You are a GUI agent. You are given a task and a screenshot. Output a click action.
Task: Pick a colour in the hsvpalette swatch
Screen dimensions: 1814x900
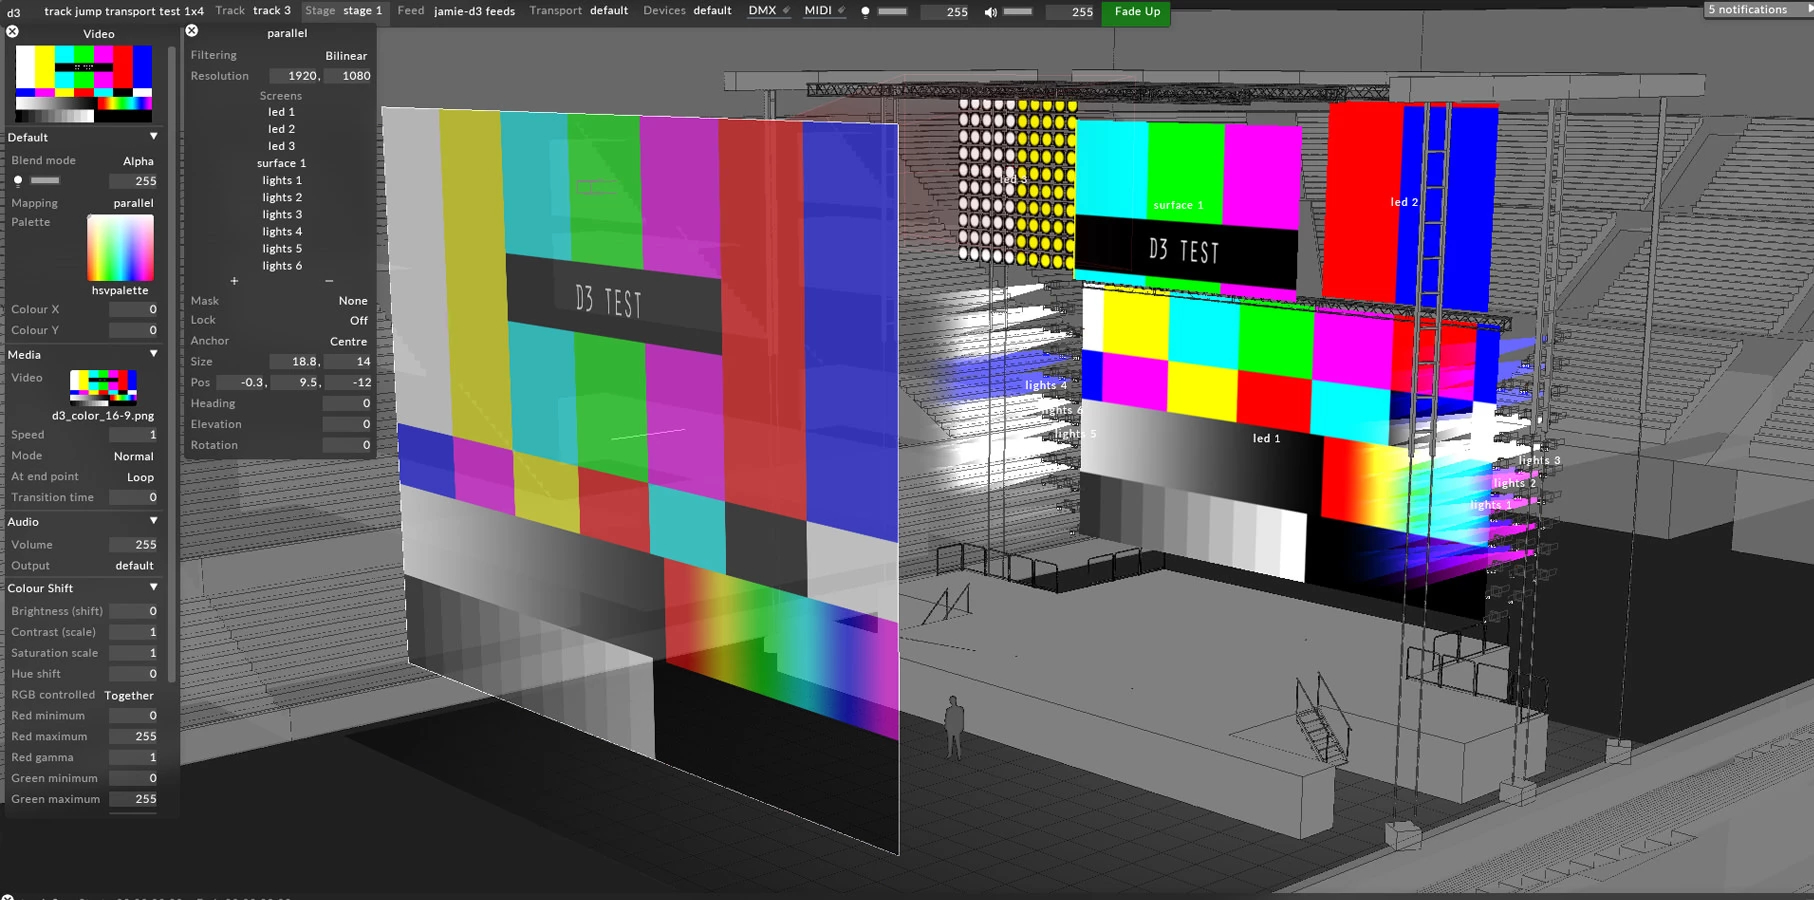point(120,248)
